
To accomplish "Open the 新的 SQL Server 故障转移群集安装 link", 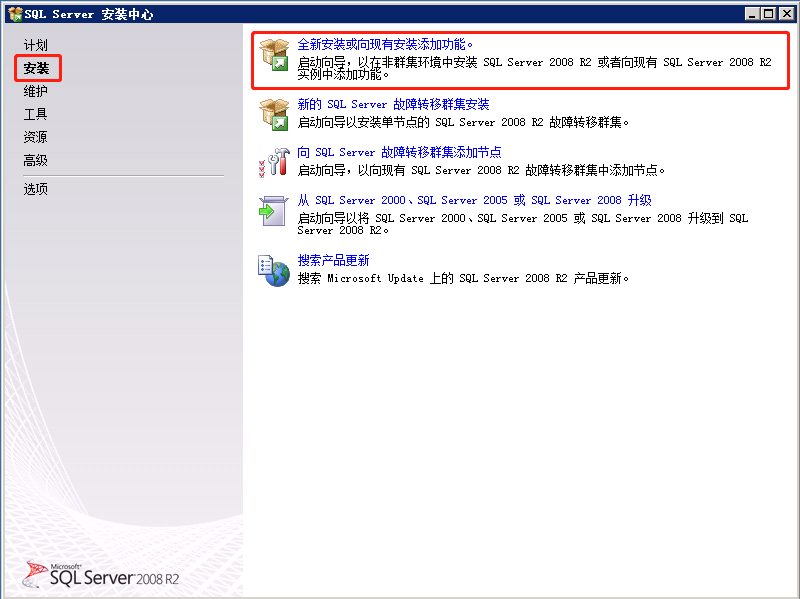I will point(394,103).
